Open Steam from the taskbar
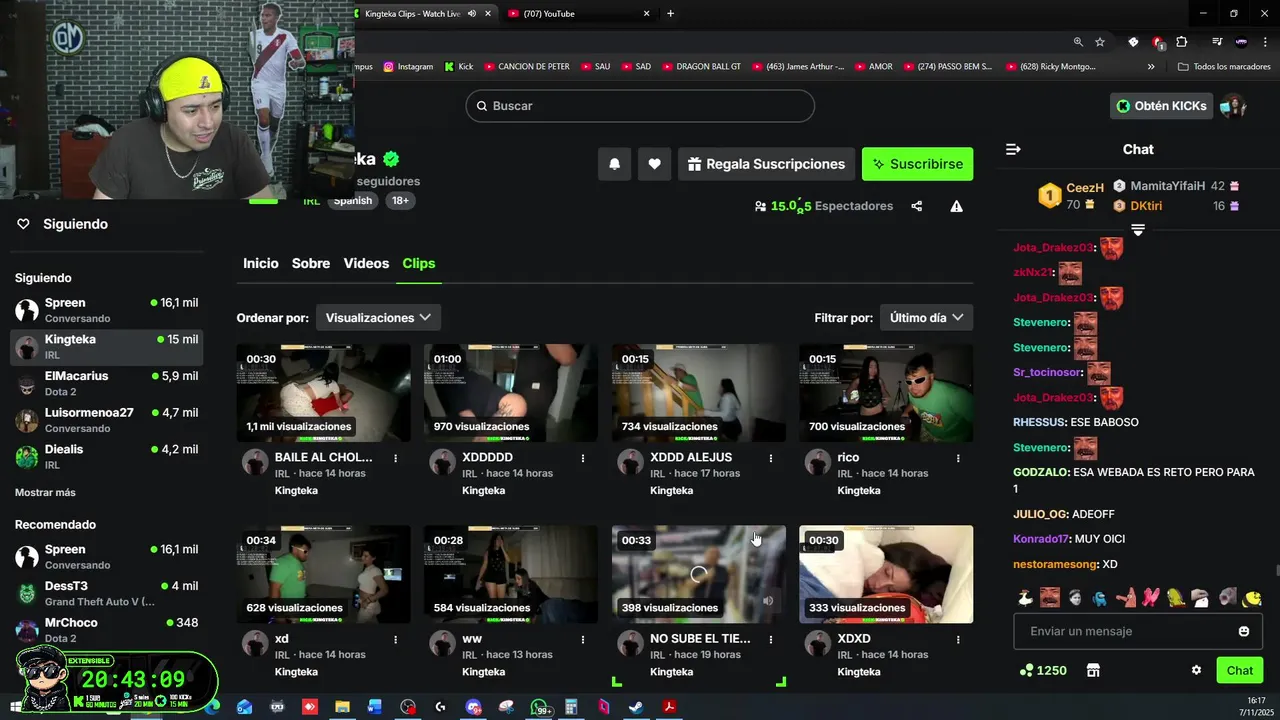 [636, 707]
